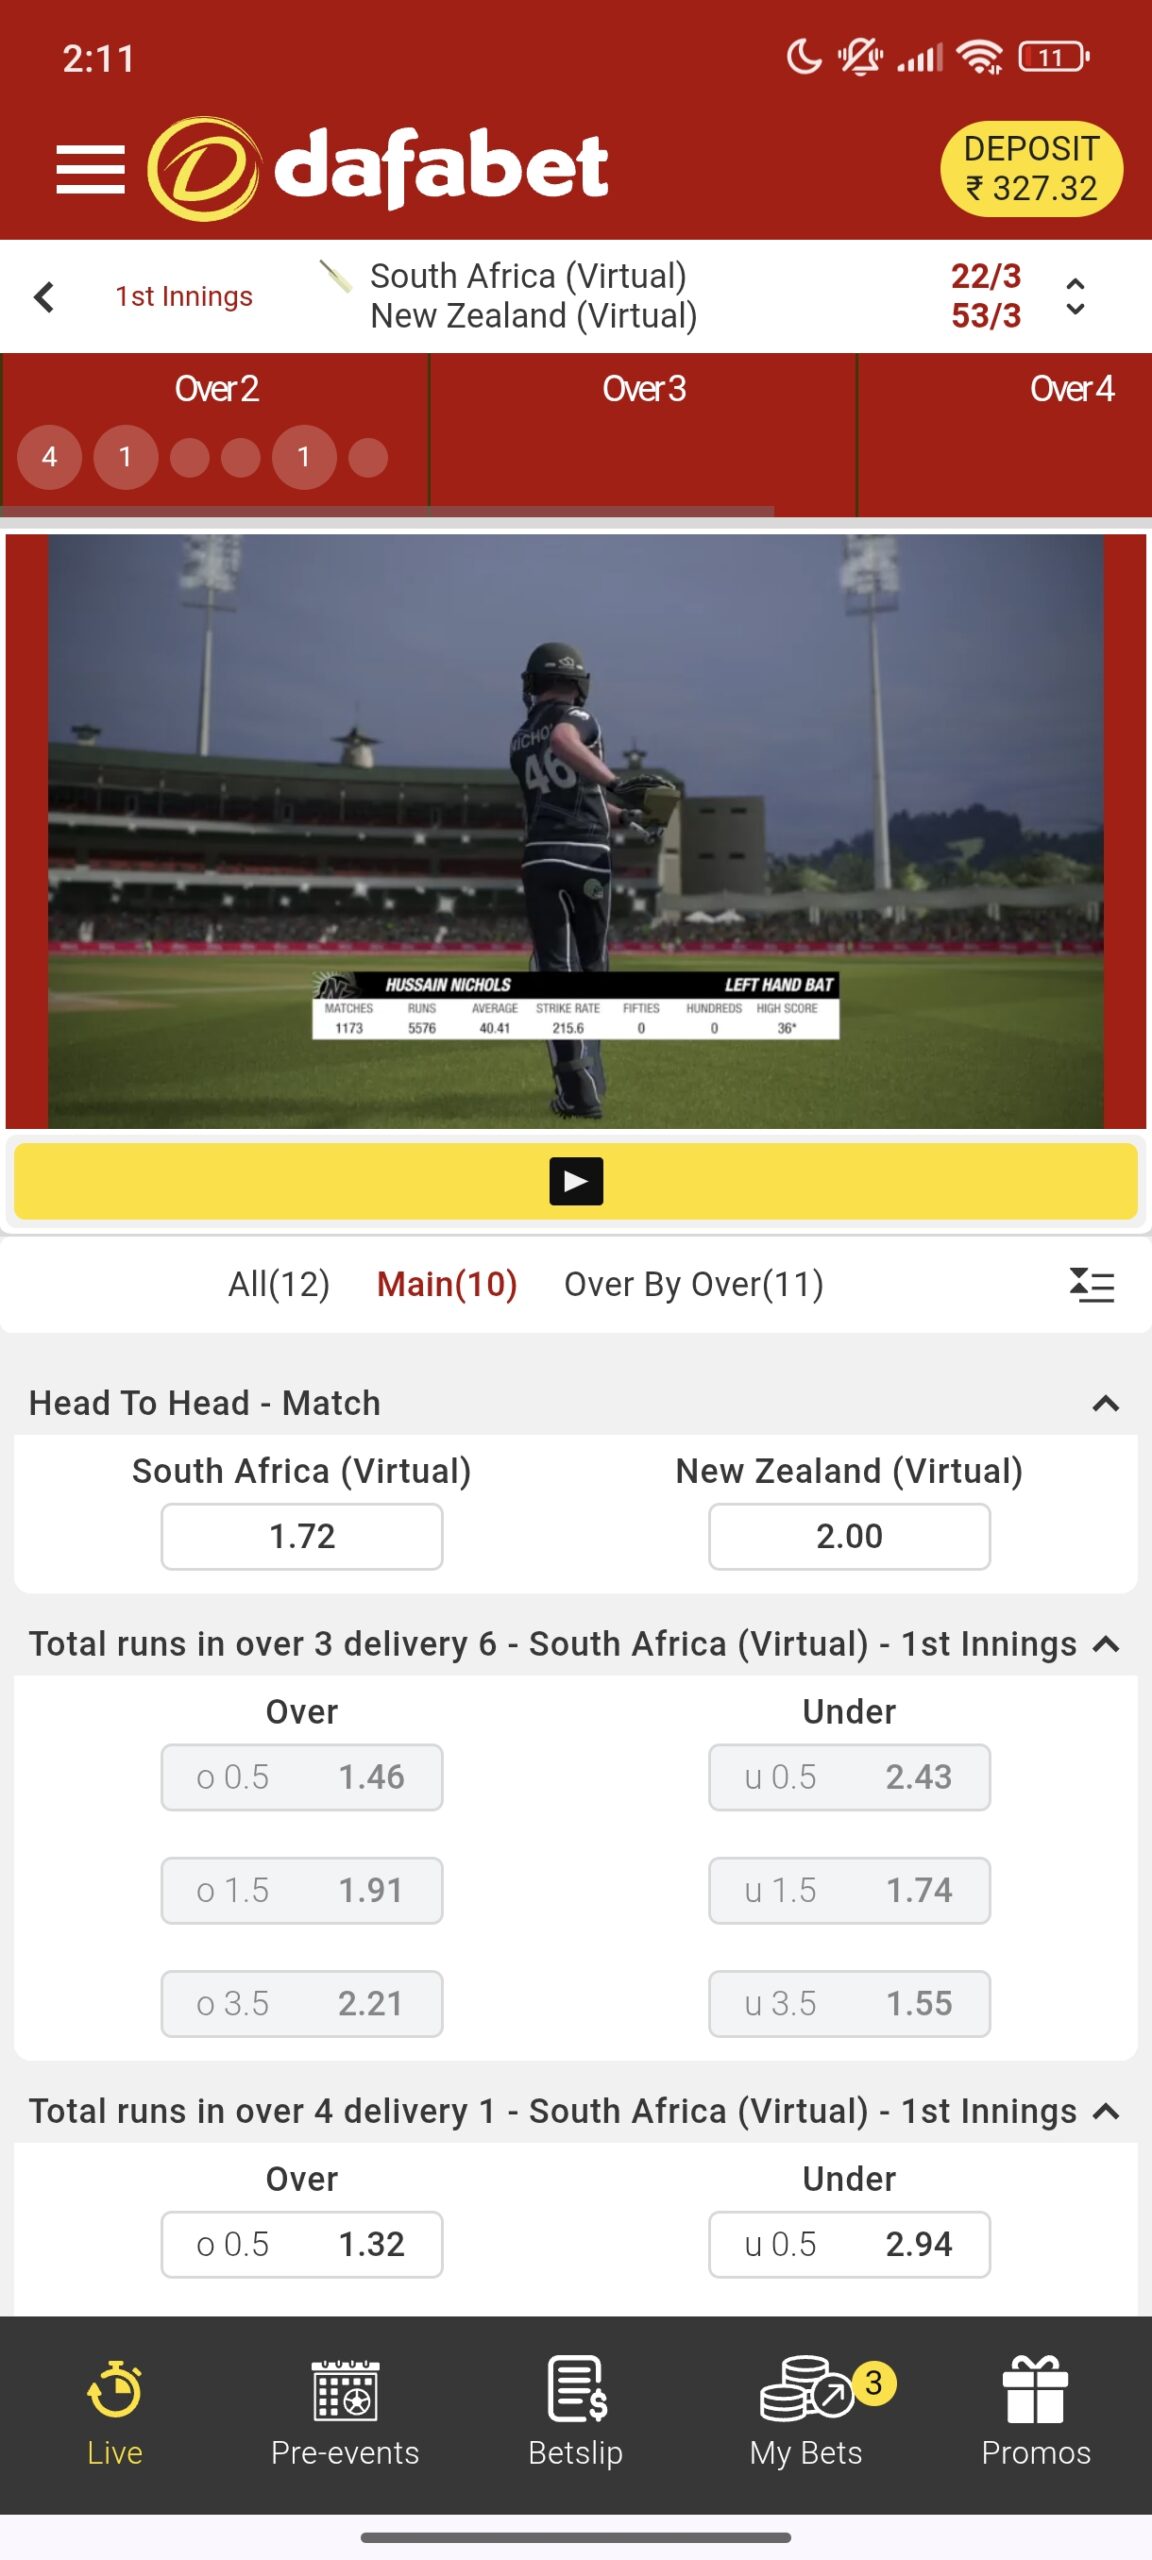
Task: Expand the match score switcher arrows
Action: pyautogui.click(x=1075, y=296)
